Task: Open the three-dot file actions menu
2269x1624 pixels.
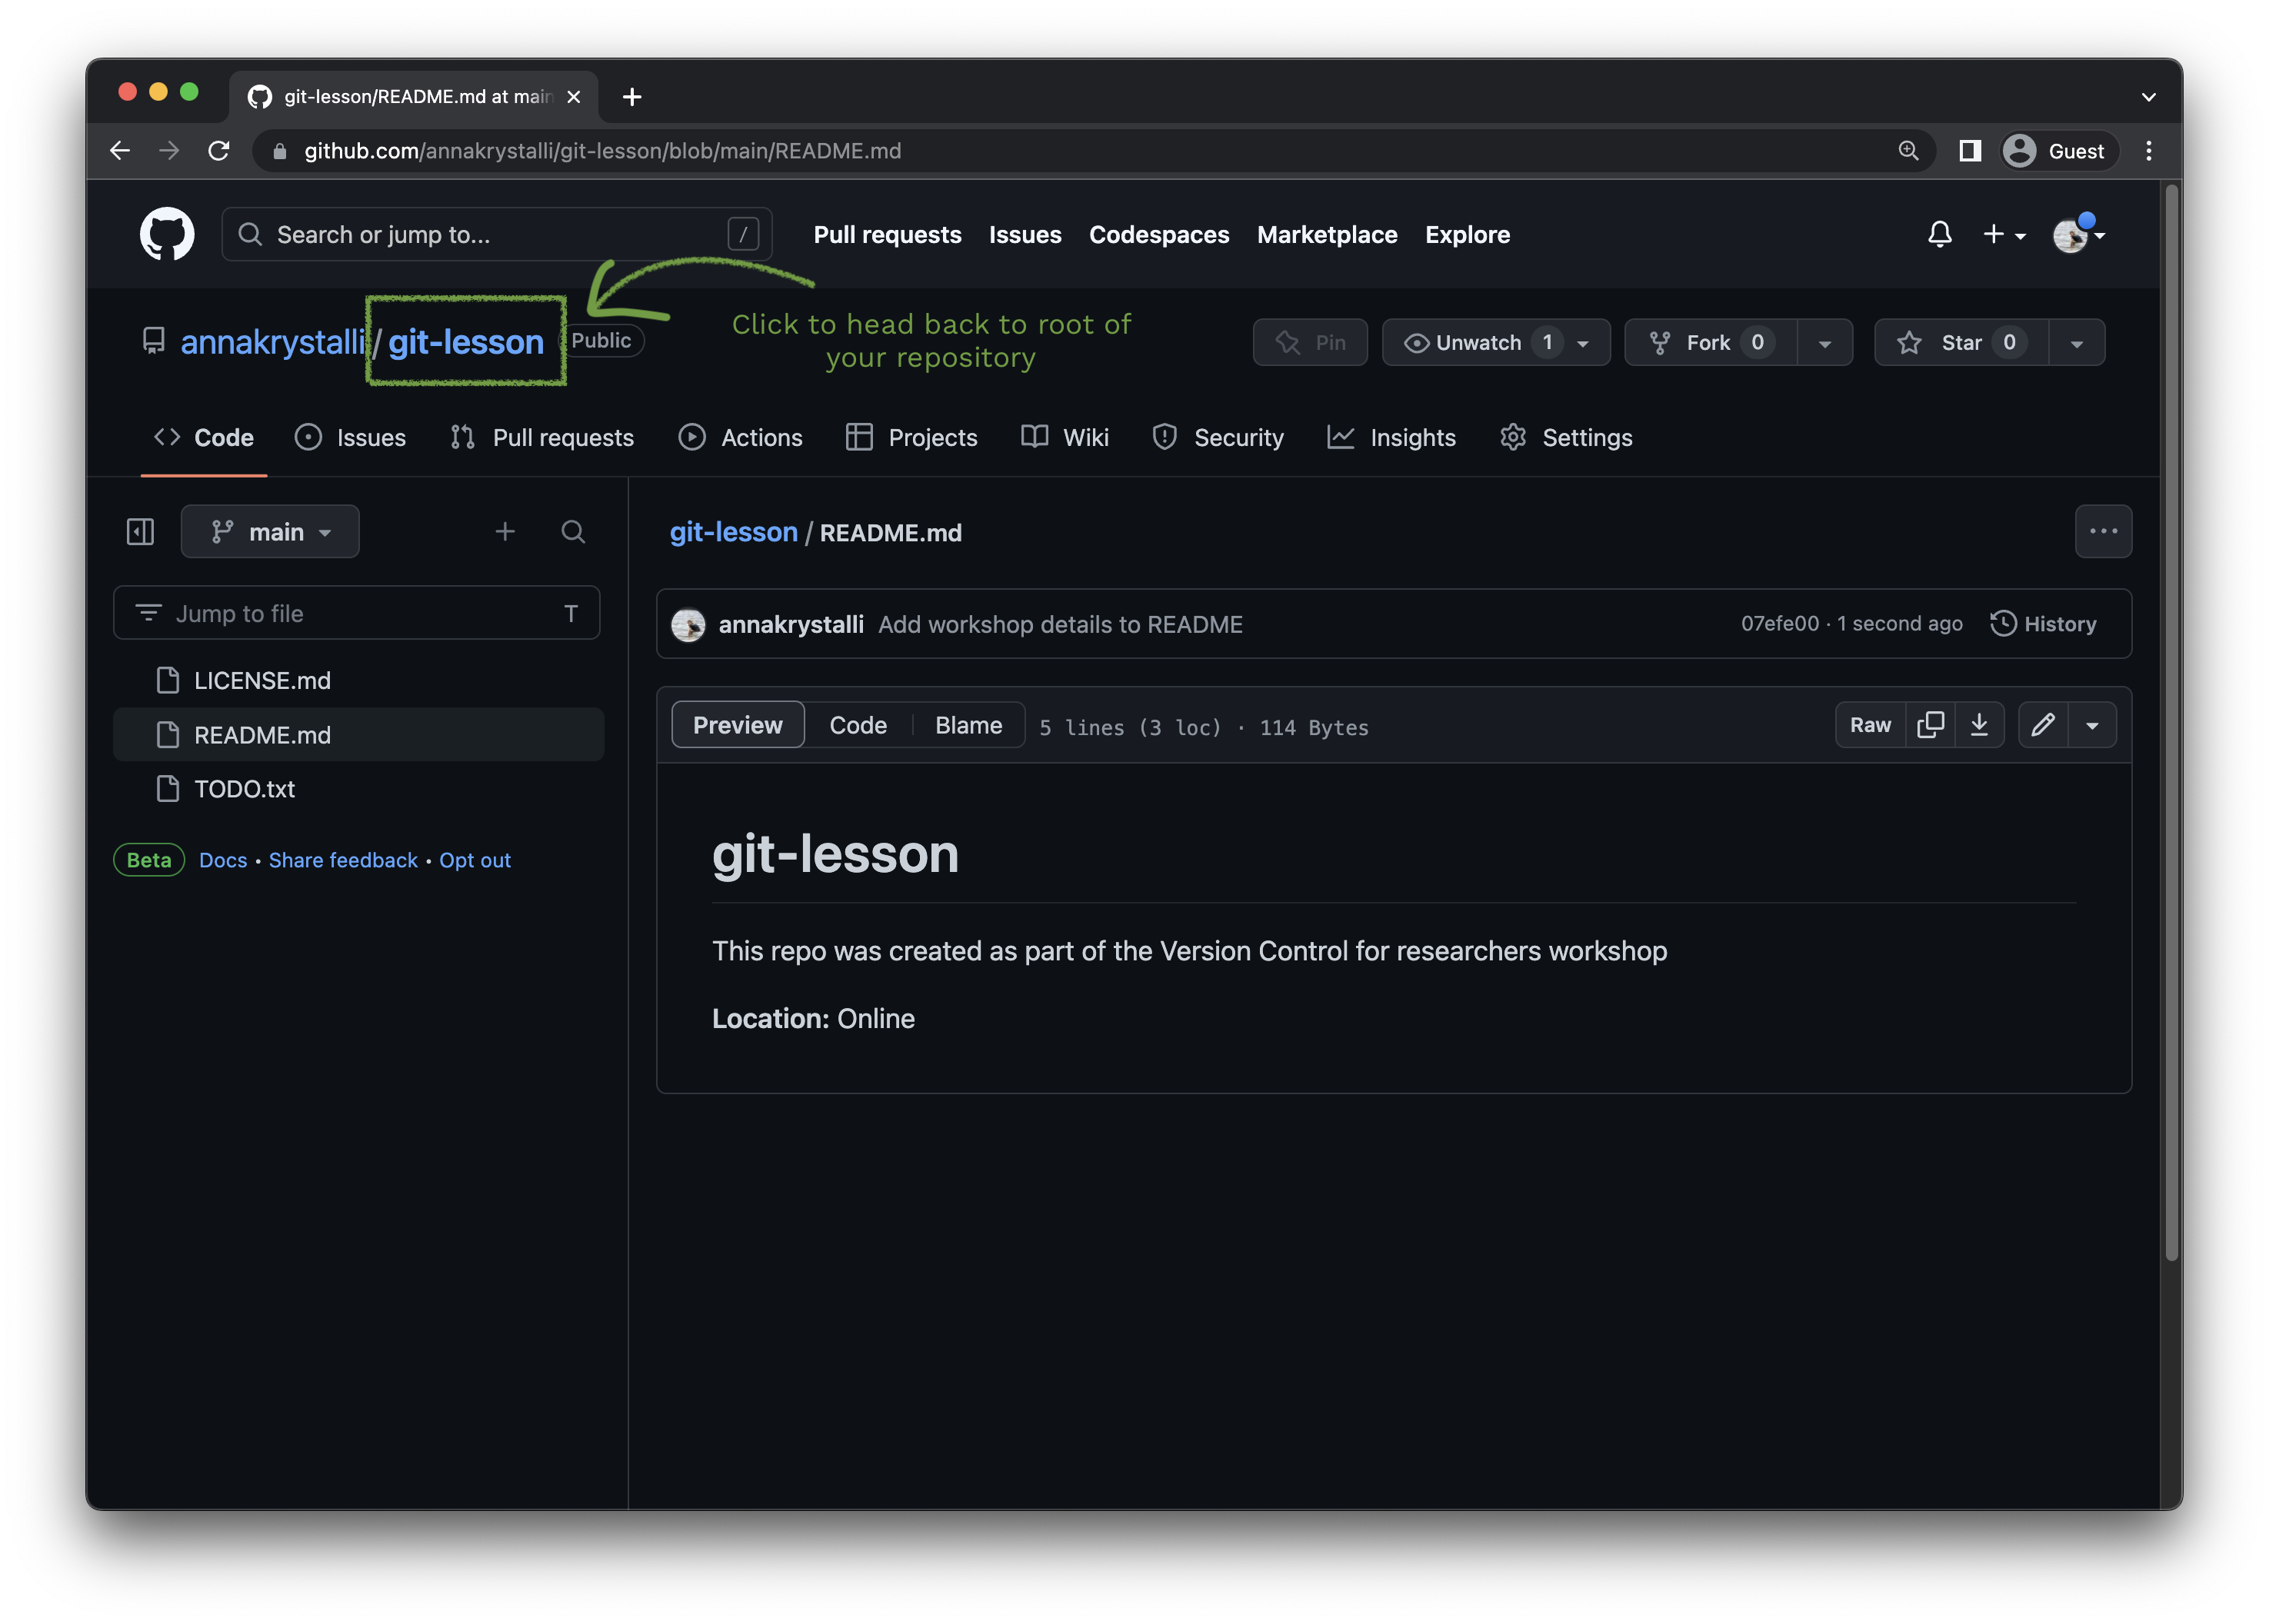Action: point(2102,531)
